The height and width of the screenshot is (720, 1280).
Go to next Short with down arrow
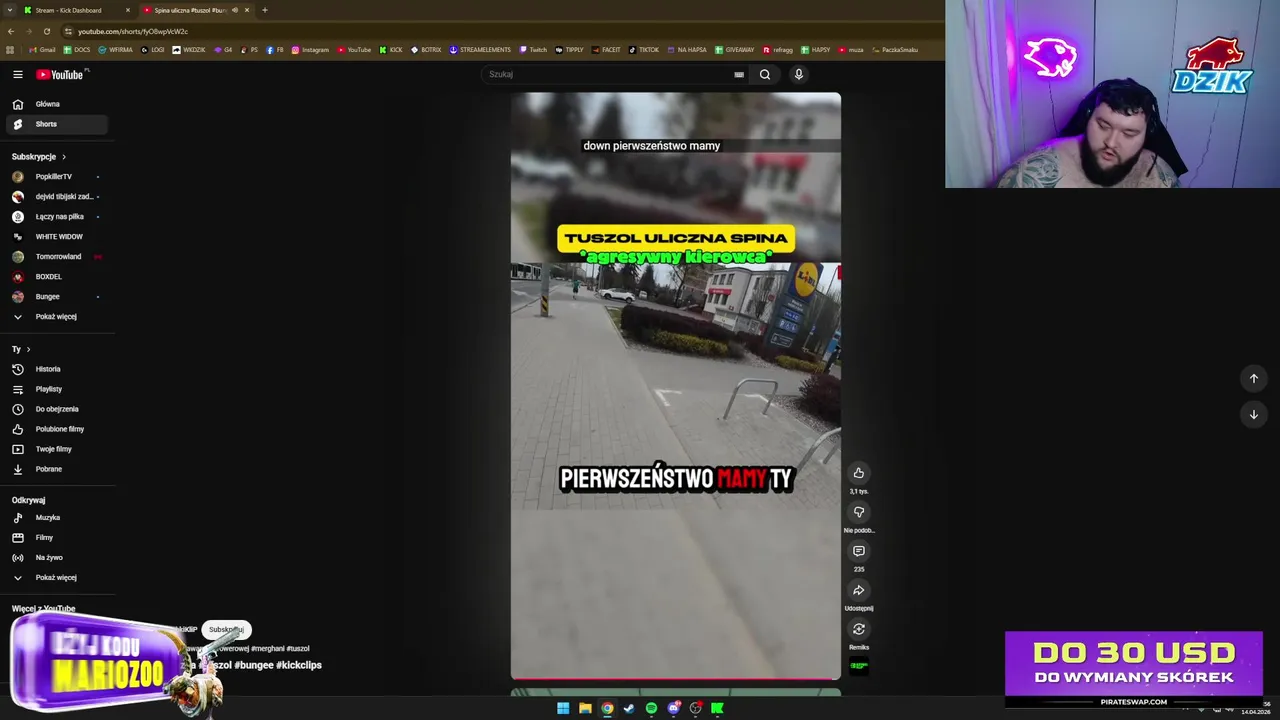(x=1253, y=414)
